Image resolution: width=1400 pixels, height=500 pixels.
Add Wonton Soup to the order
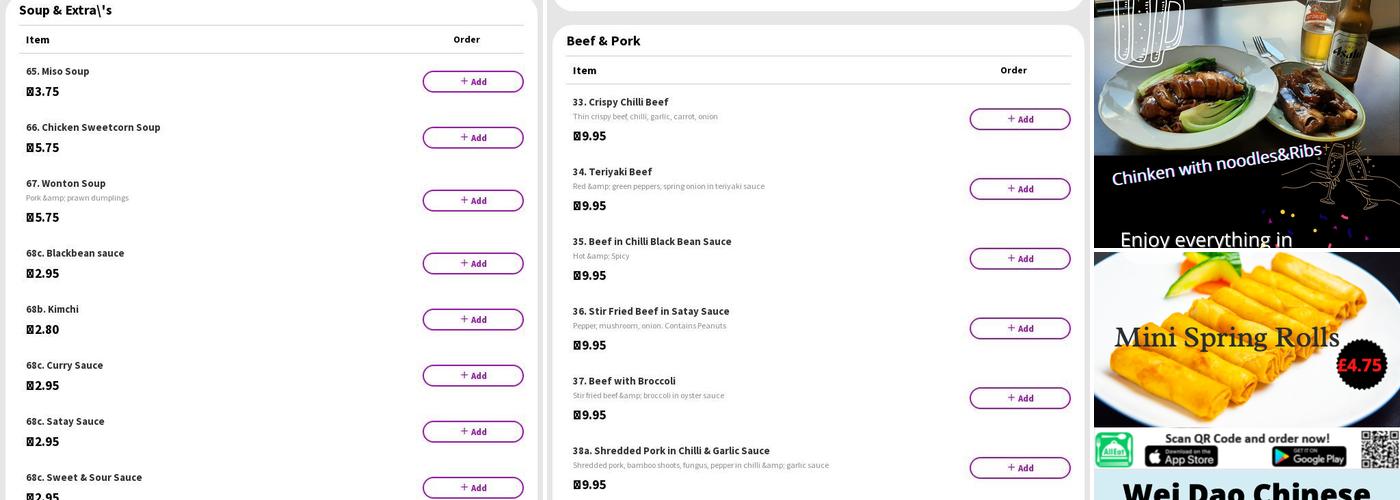(472, 201)
